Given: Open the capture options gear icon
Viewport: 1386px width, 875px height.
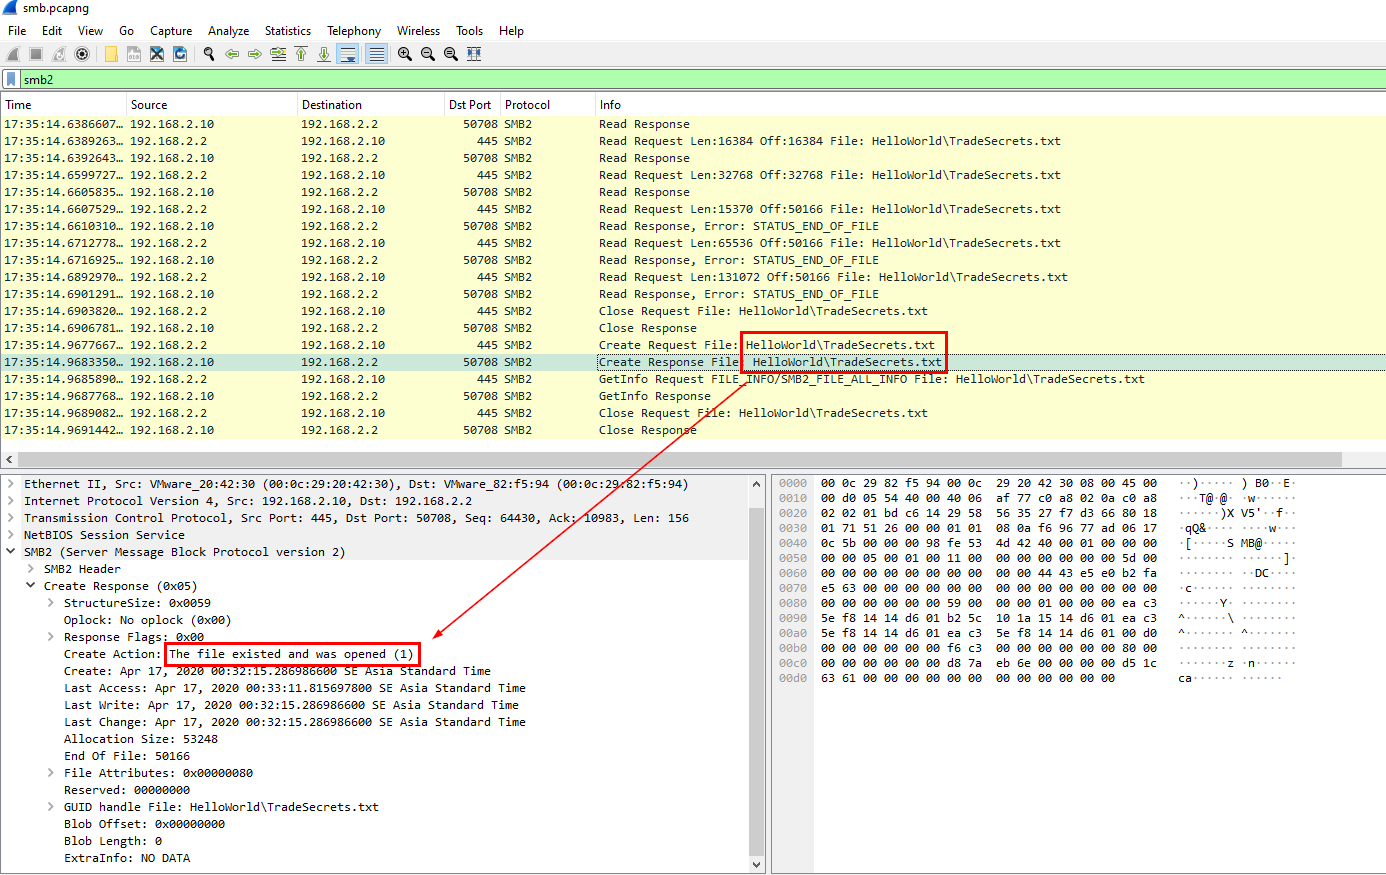Looking at the screenshot, I should click(82, 54).
